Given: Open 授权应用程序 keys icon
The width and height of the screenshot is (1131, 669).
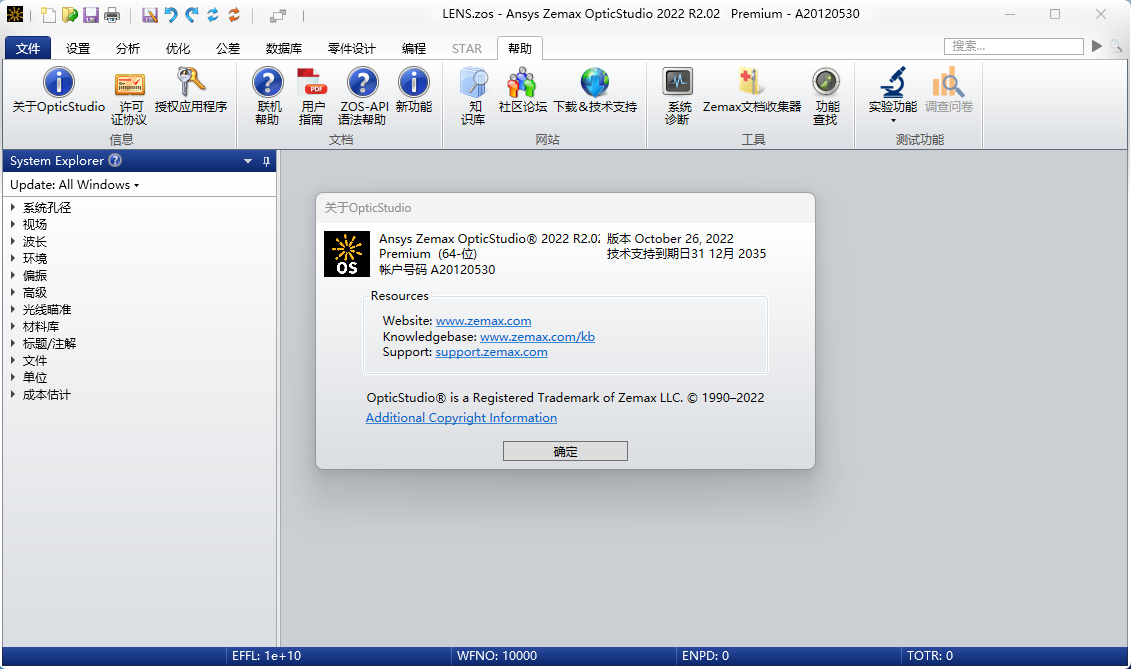Looking at the screenshot, I should 190,90.
